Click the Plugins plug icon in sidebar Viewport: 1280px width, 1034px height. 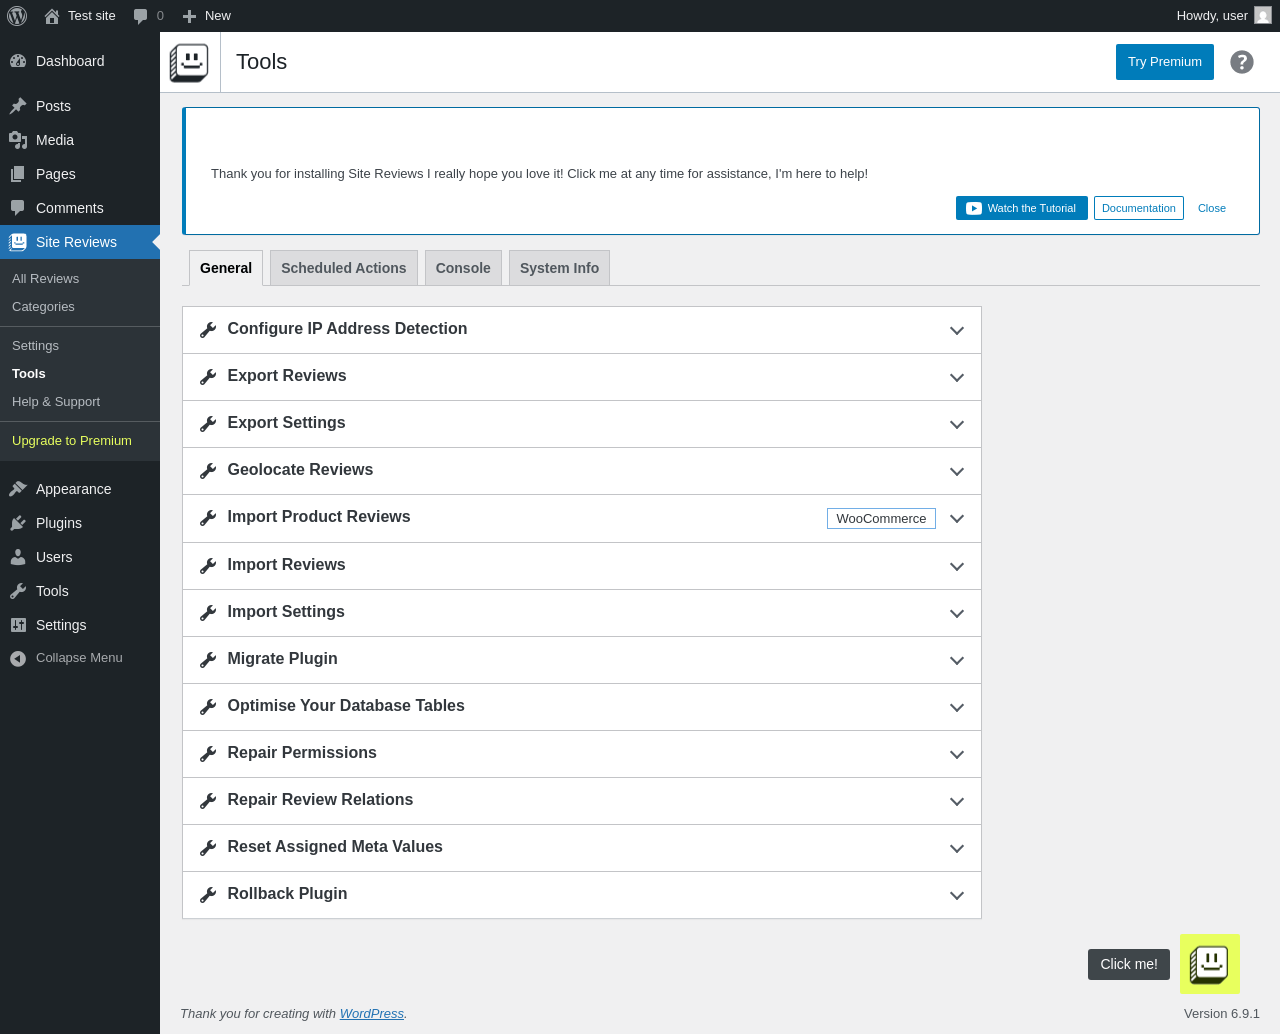[x=18, y=523]
